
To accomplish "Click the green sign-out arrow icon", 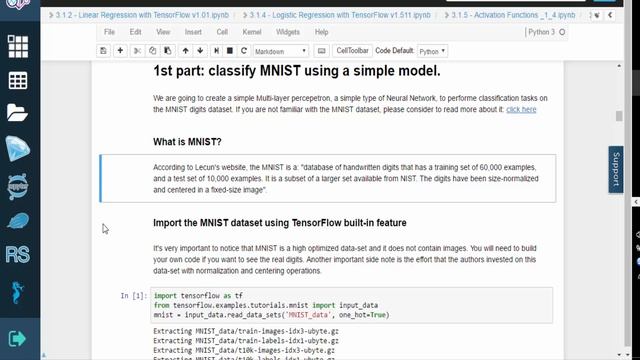I will coord(17,338).
